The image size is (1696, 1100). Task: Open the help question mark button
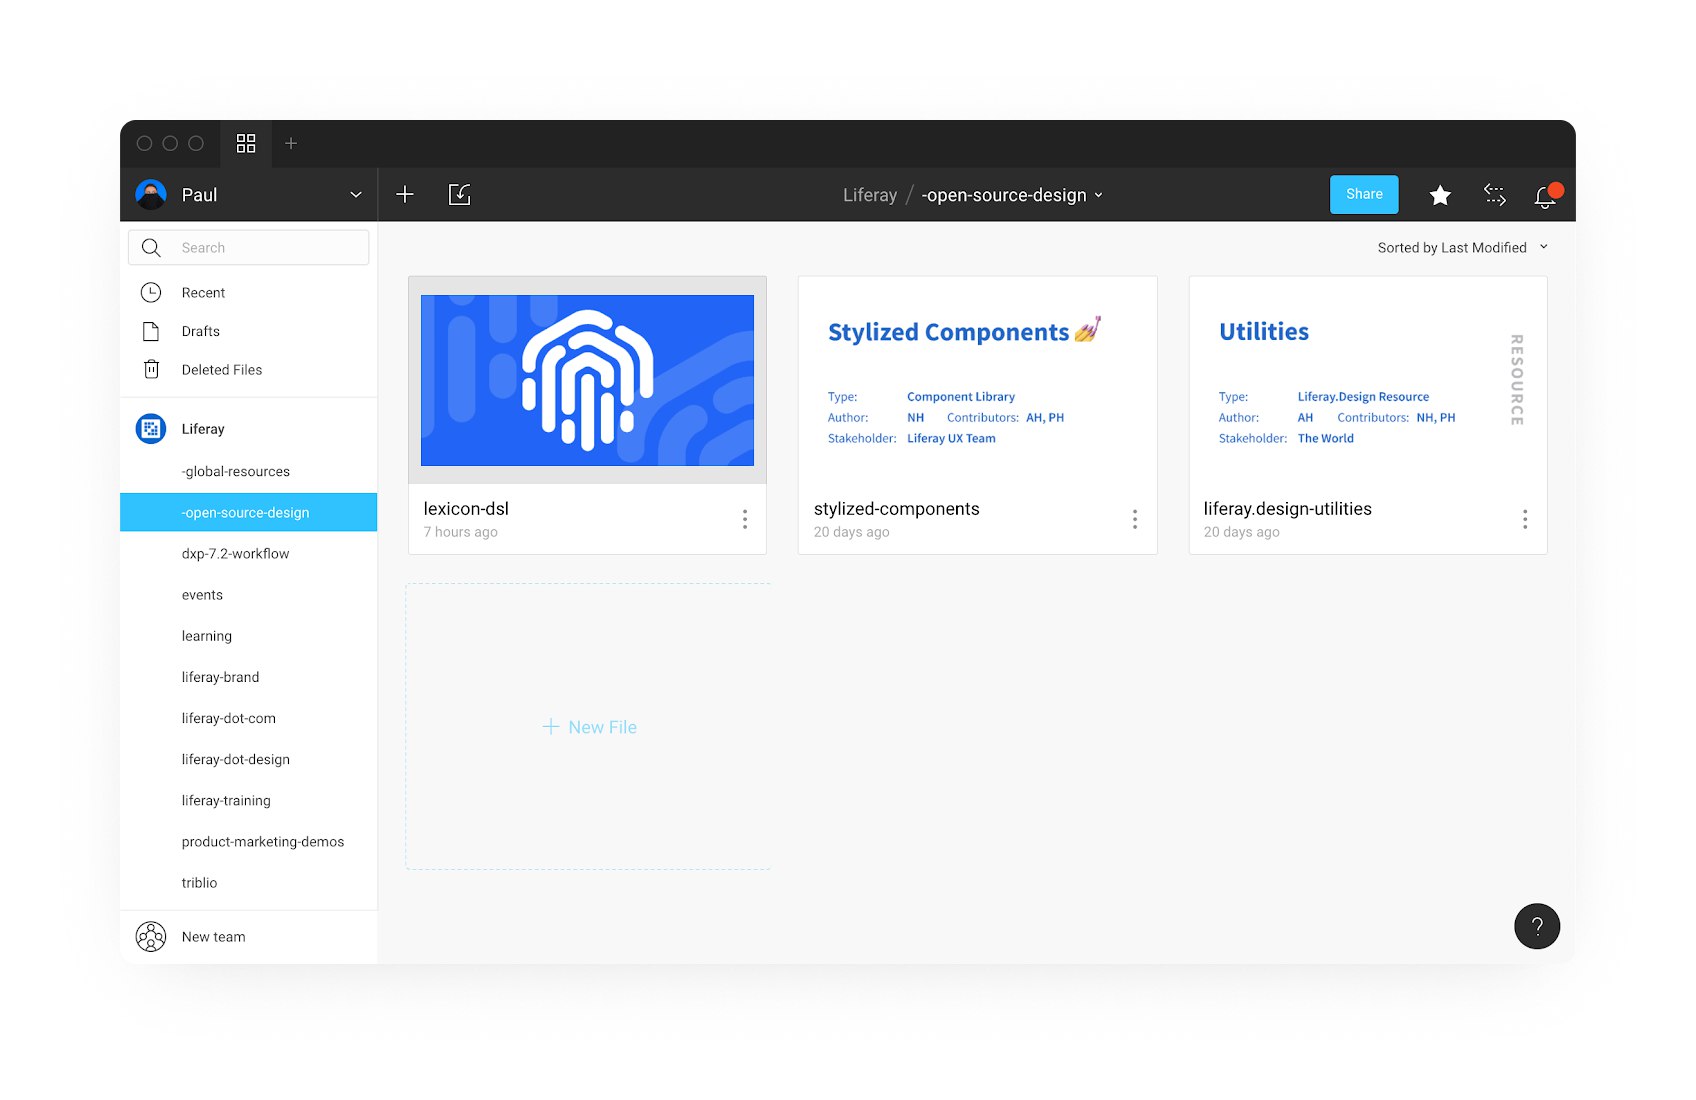[1537, 926]
